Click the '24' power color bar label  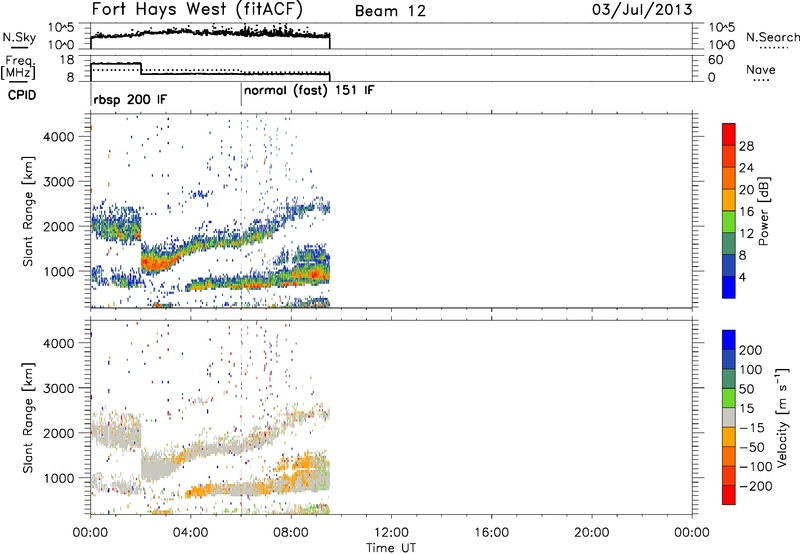pos(746,168)
